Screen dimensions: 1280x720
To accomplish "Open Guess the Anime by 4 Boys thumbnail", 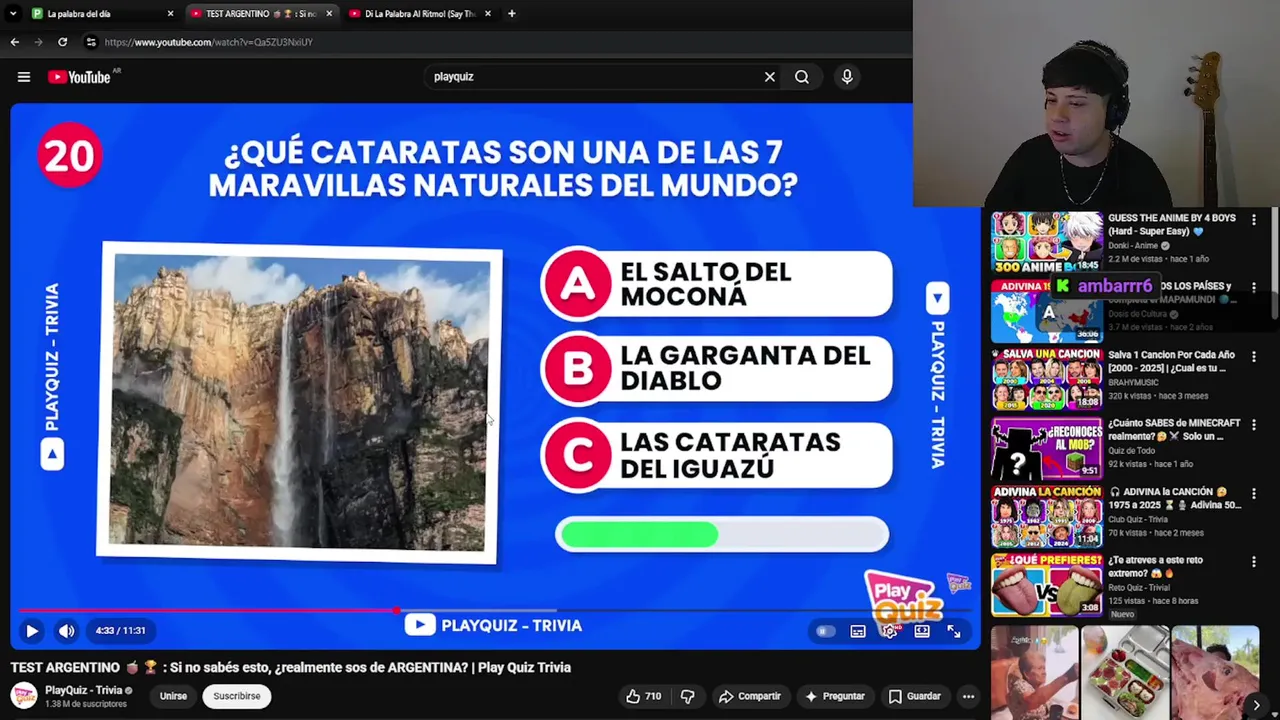I will point(1046,242).
